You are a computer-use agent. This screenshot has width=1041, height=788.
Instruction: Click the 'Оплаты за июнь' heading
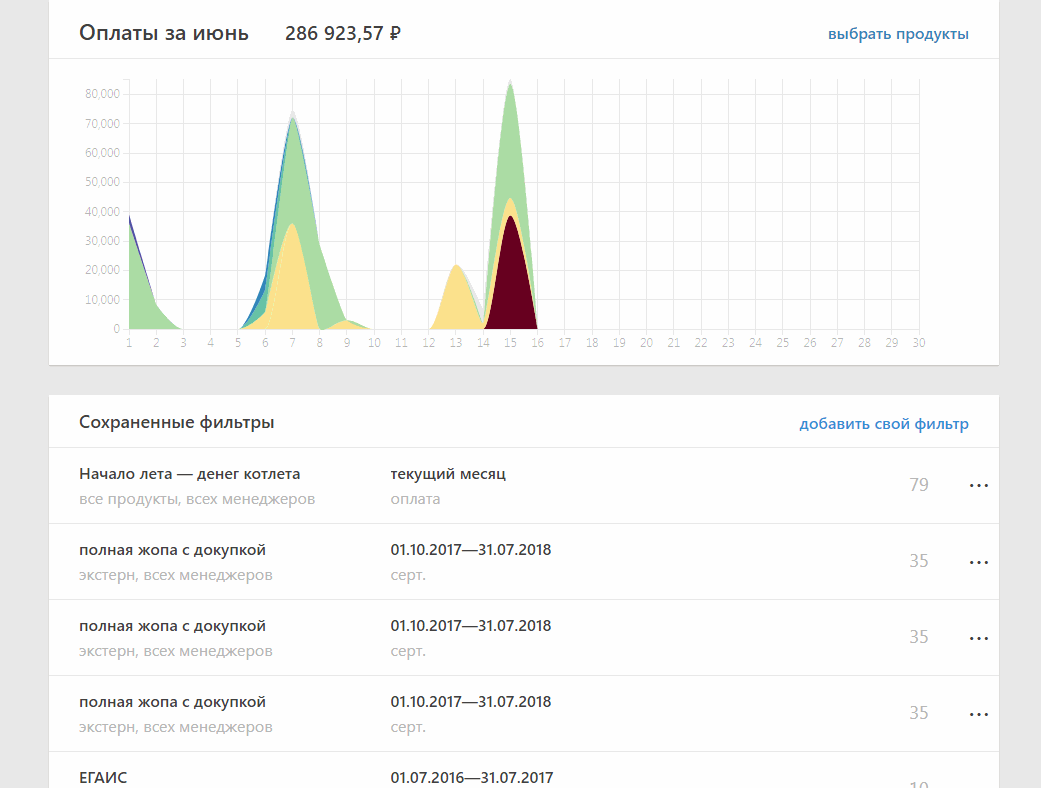click(x=163, y=33)
